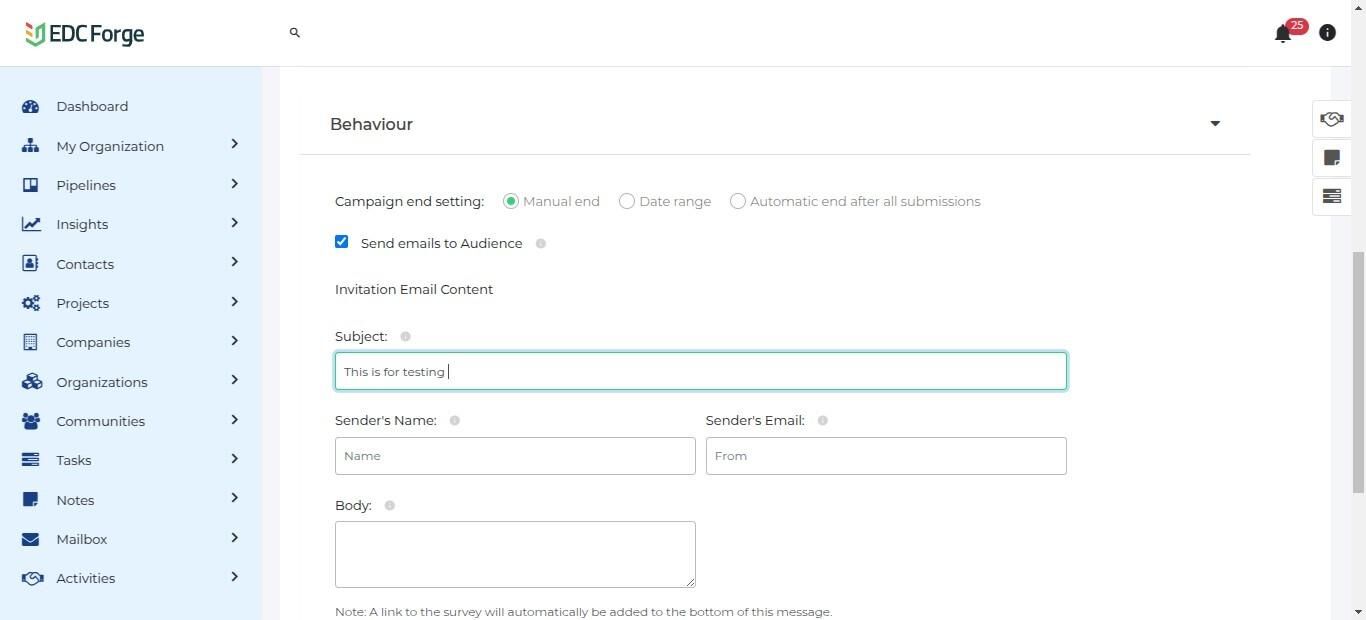The width and height of the screenshot is (1366, 620).
Task: Expand Organizations submenu chevron
Action: (234, 380)
